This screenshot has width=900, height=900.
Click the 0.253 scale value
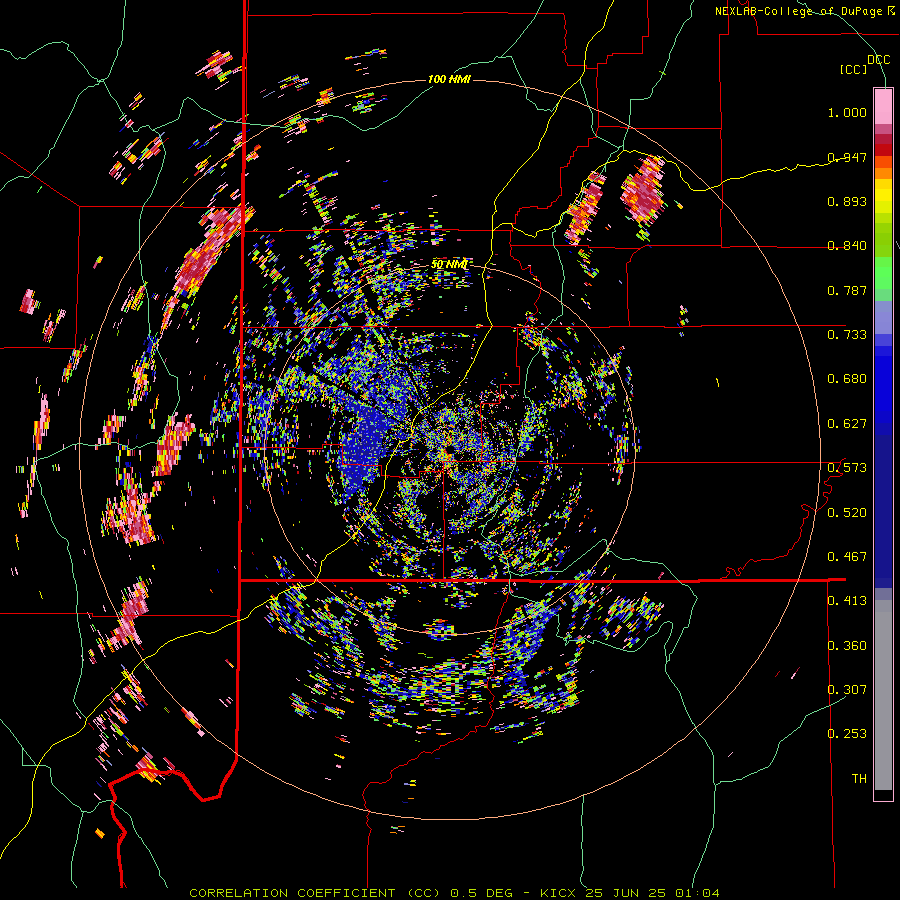847,734
